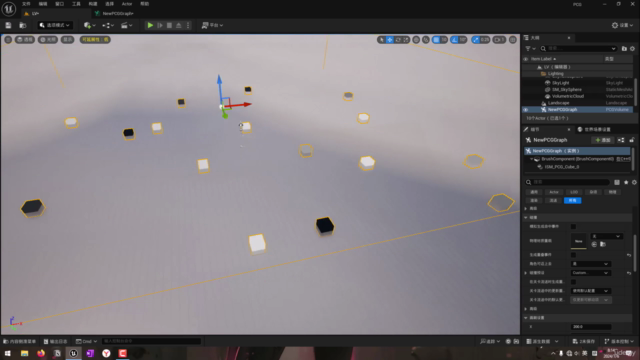The height and width of the screenshot is (360, 640).
Task: Toggle the first collision checkbox
Action: coord(573,227)
